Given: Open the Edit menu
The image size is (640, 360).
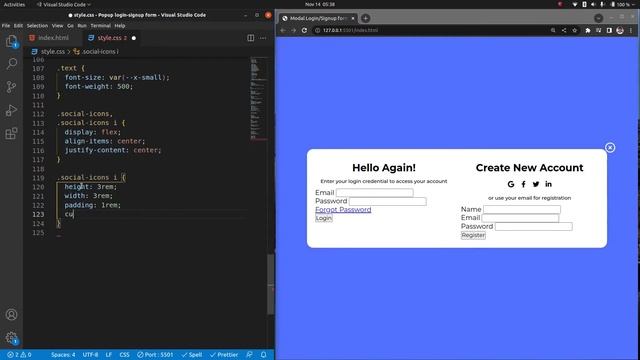Looking at the screenshot, I should click(x=18, y=26).
